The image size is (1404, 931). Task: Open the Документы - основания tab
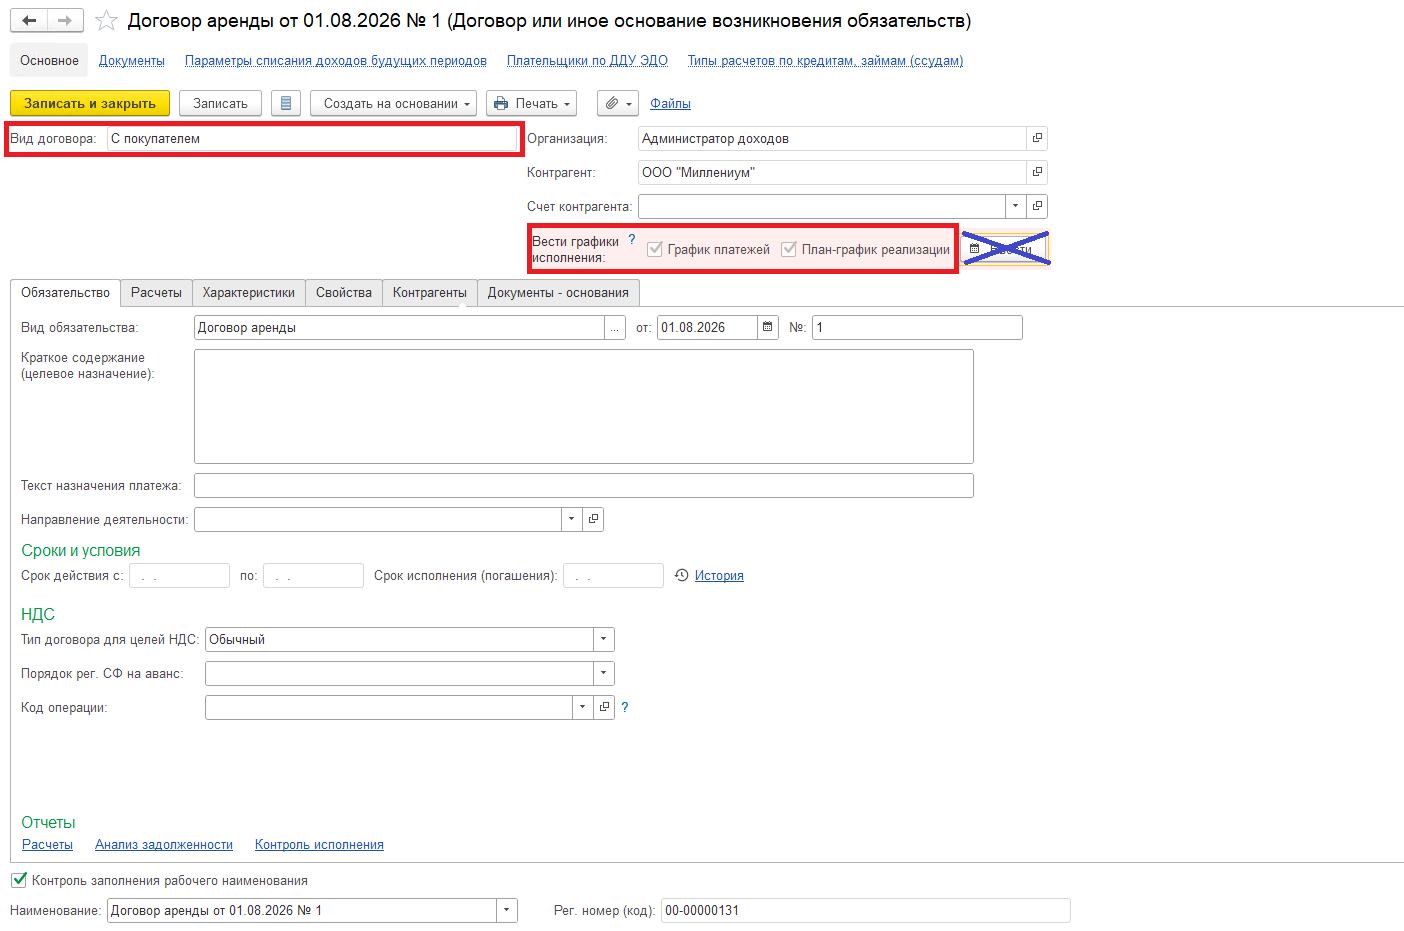point(558,293)
